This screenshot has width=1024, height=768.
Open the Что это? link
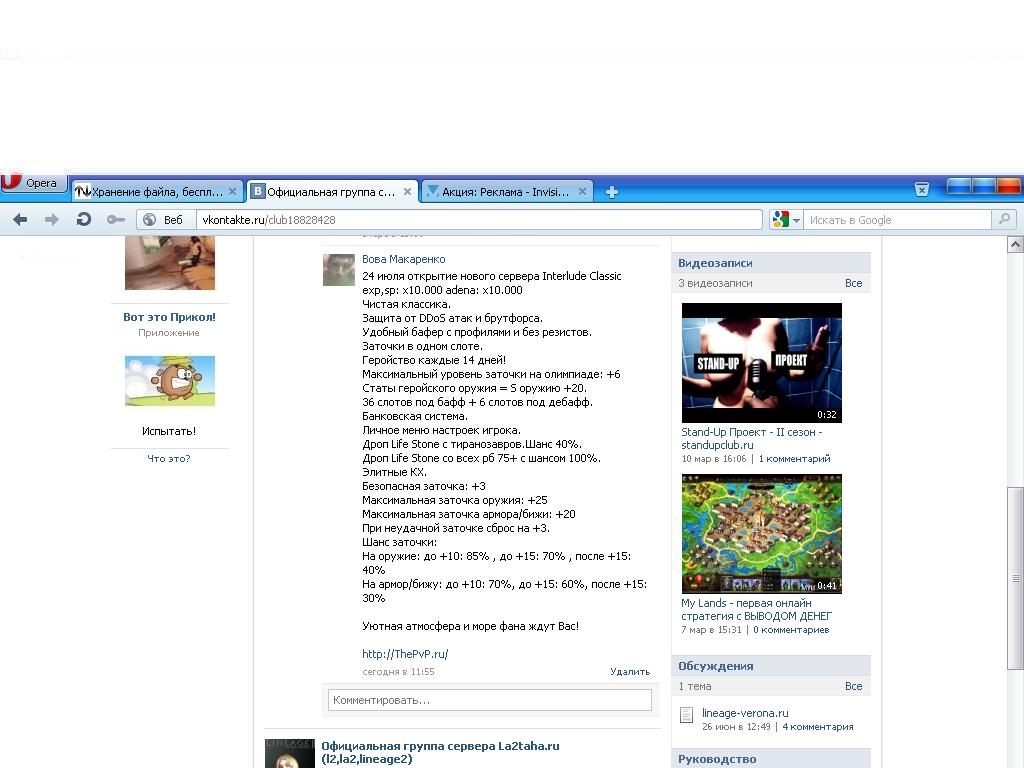click(x=168, y=458)
